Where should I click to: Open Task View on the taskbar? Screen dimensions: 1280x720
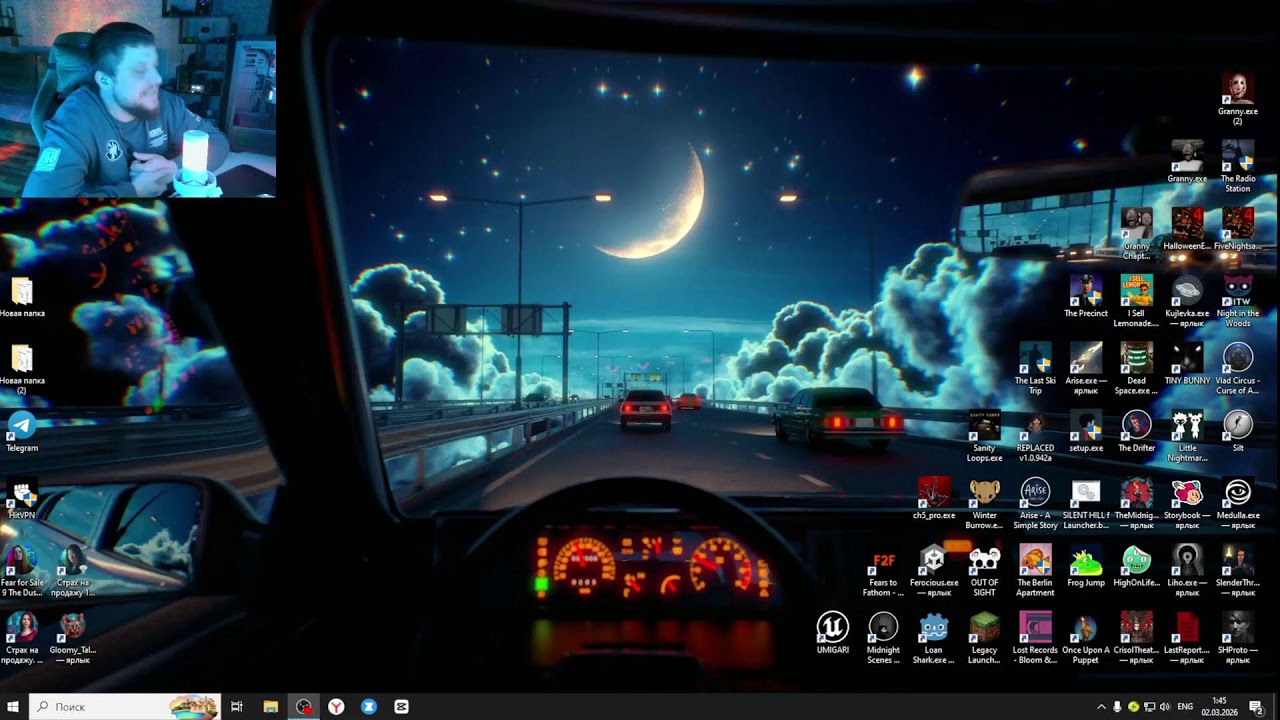click(237, 707)
